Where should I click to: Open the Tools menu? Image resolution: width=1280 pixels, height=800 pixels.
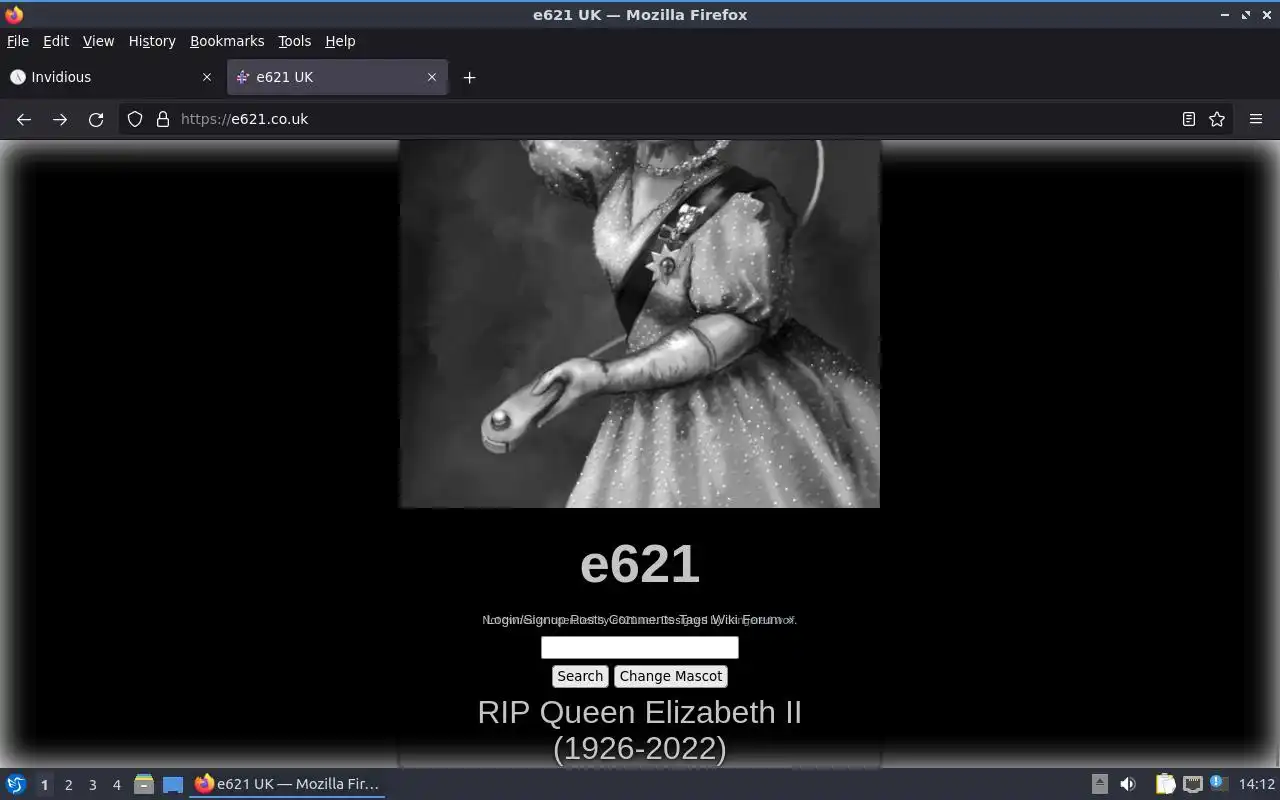click(294, 41)
